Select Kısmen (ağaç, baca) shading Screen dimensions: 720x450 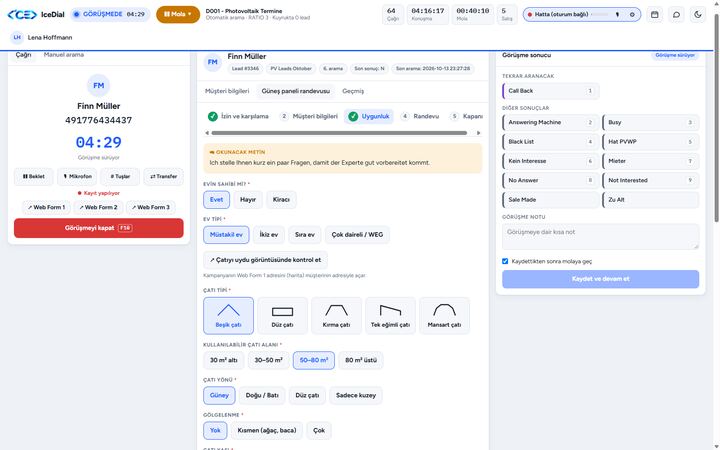[x=267, y=431]
